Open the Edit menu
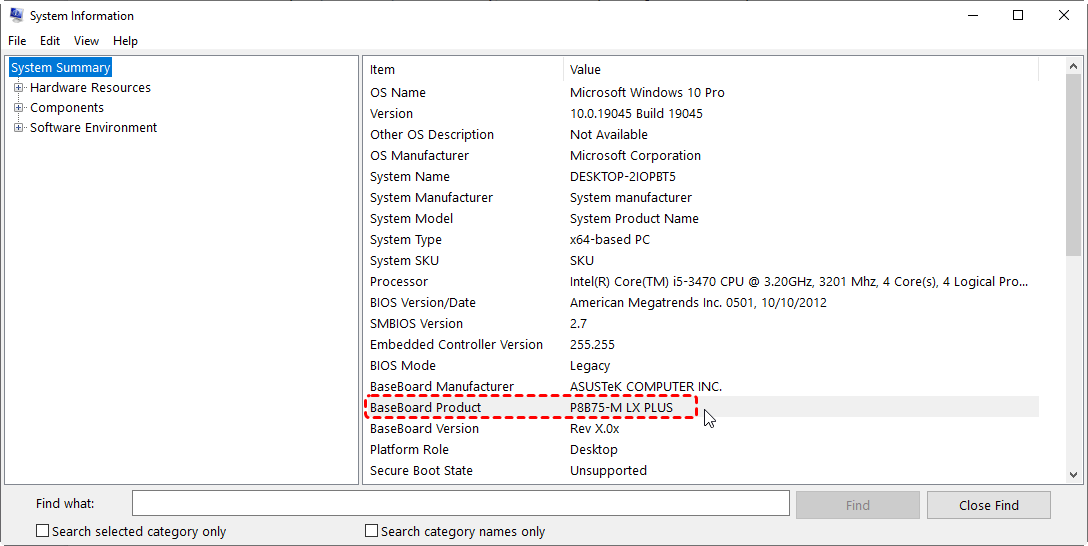 pyautogui.click(x=50, y=41)
